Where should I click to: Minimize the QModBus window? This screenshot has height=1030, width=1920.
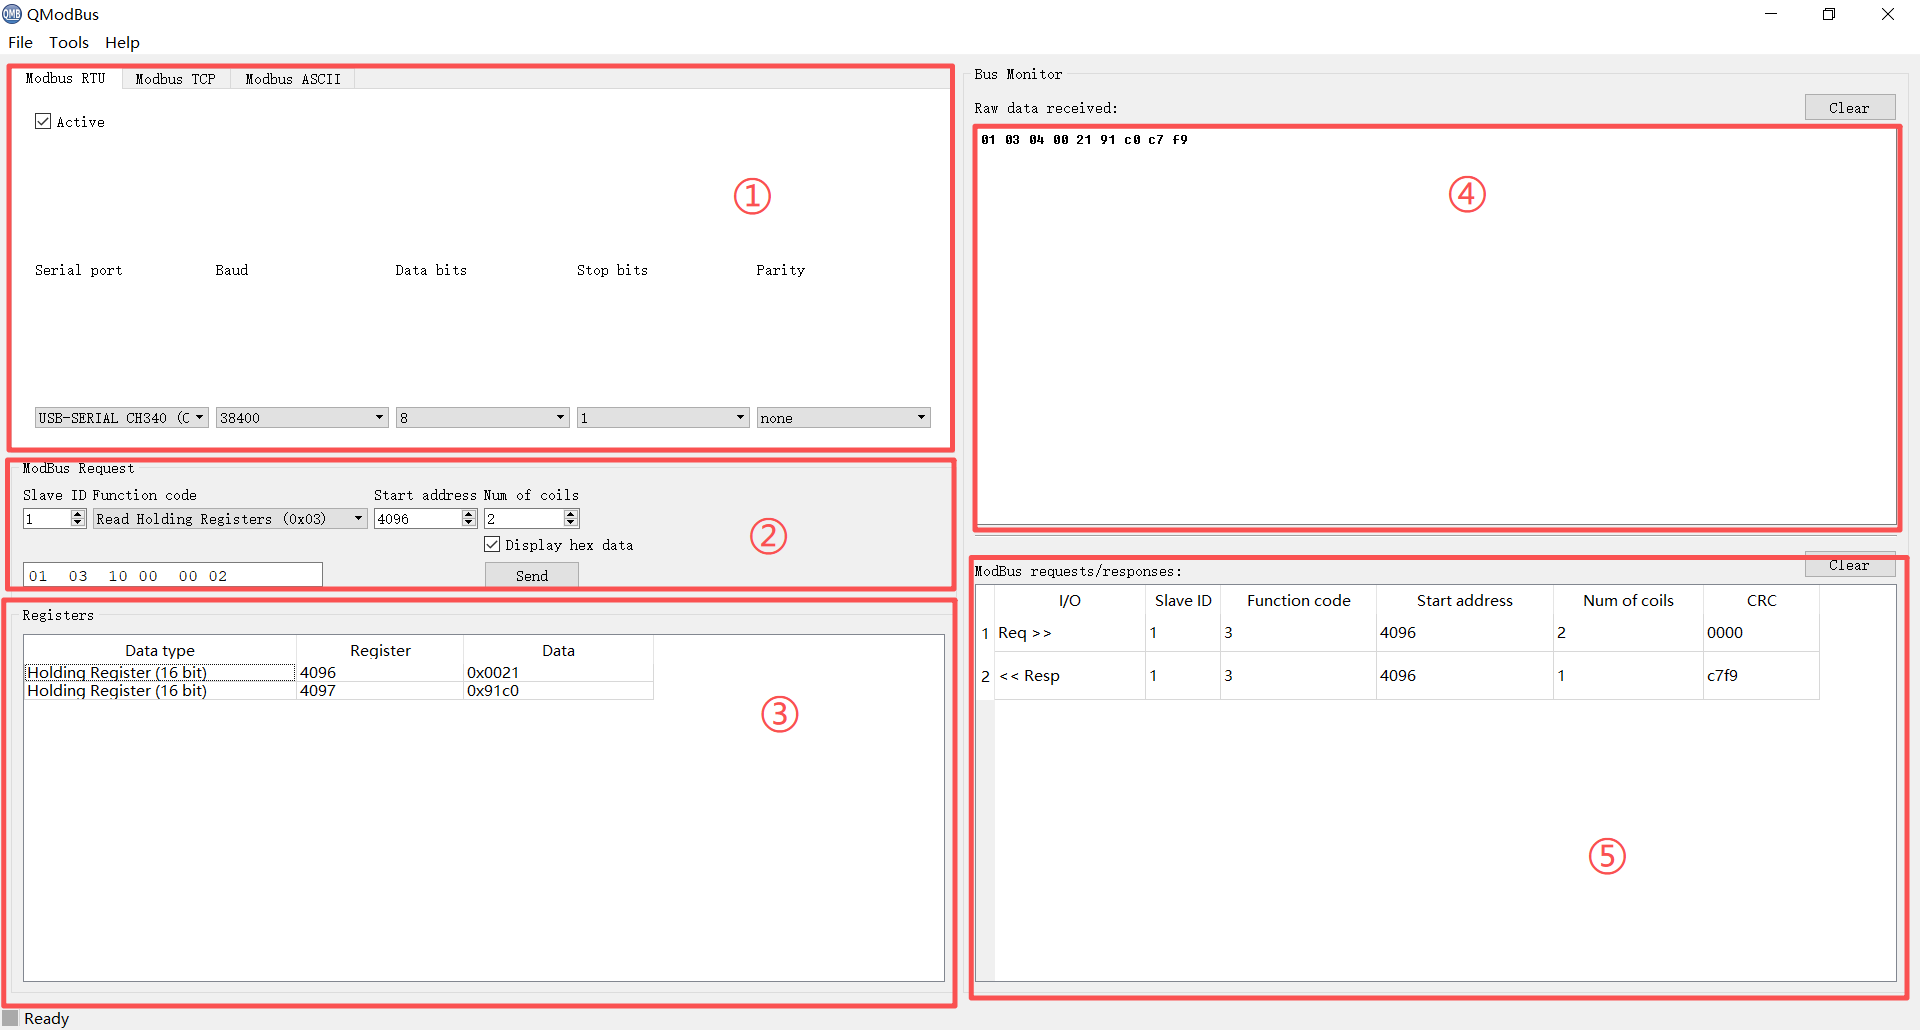click(x=1771, y=14)
